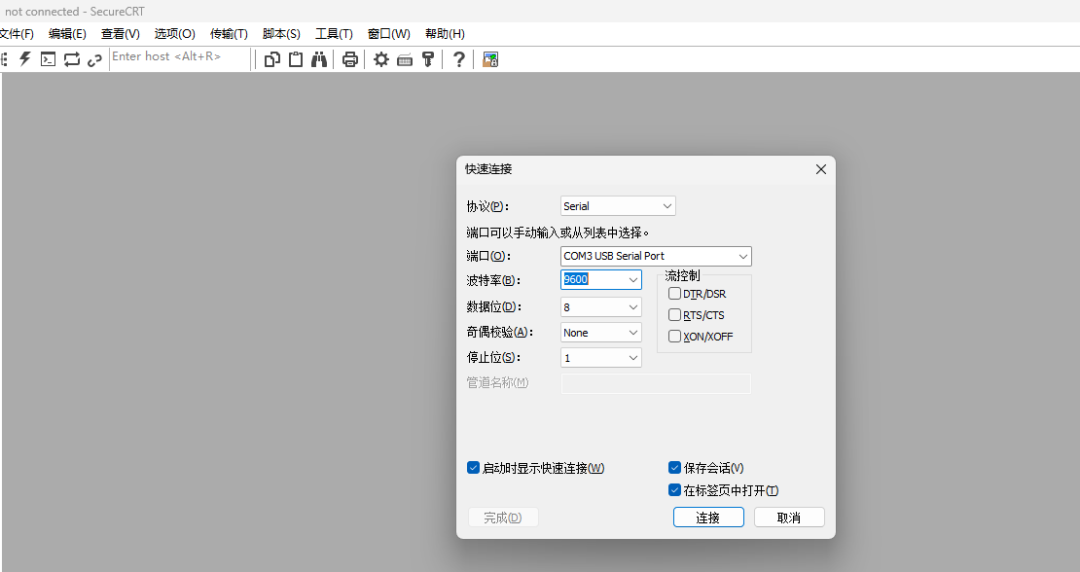Click the 端口可以手动输入或从列表中选择 hint text

[x=558, y=233]
